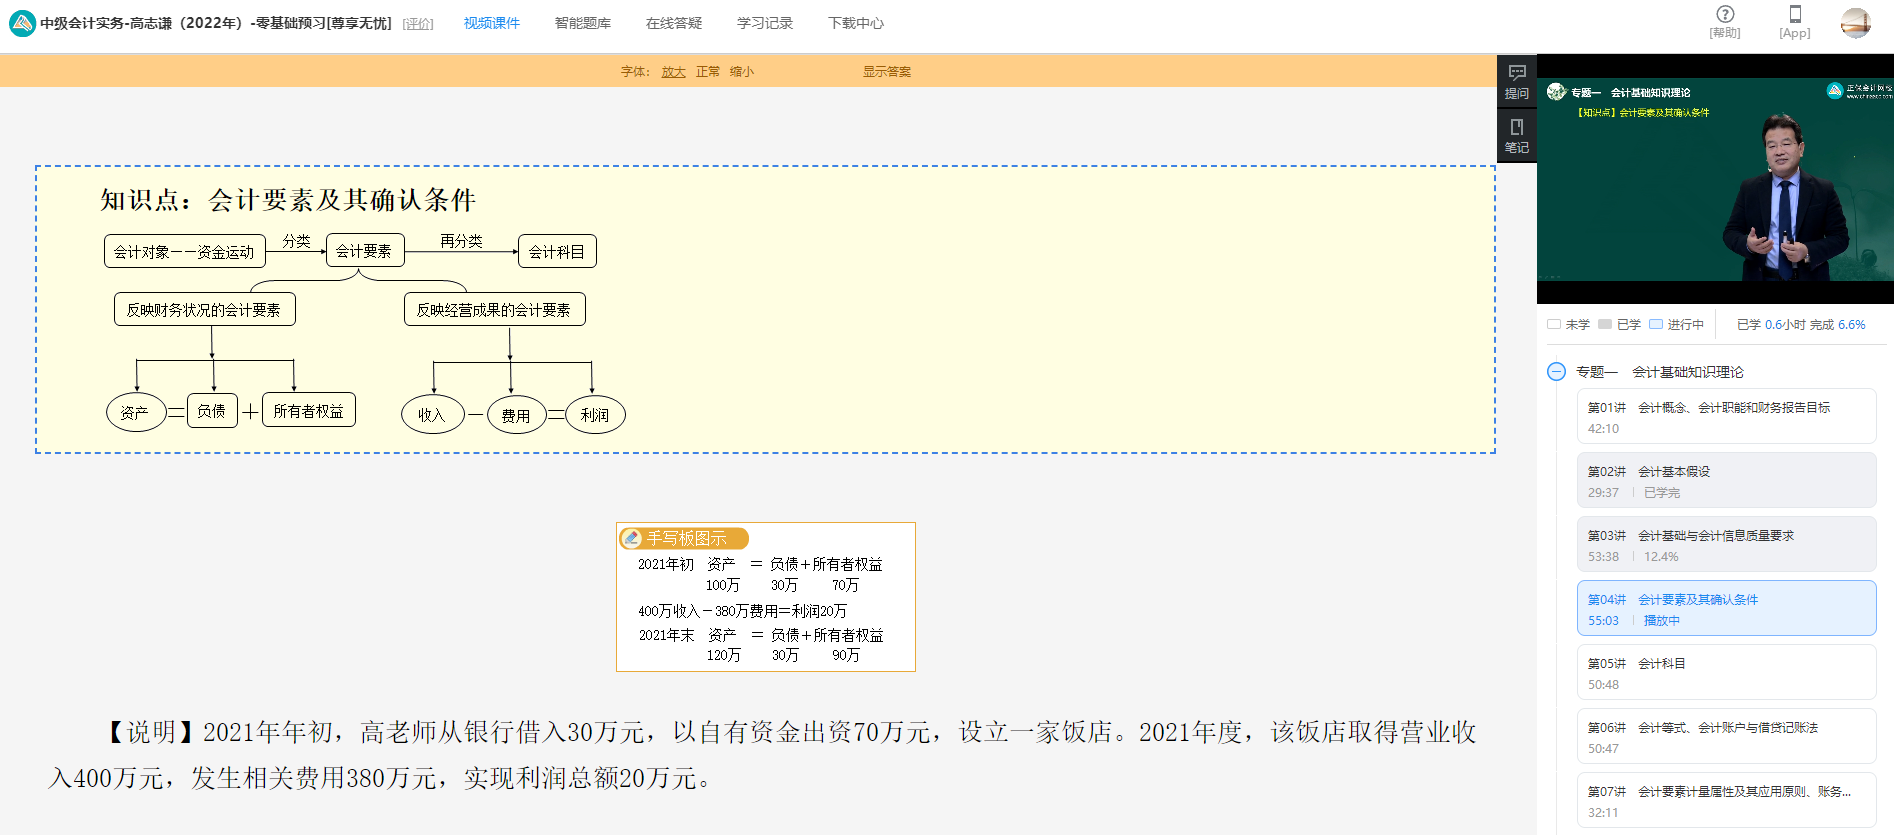Click the 费用 oval in the diagram

pyautogui.click(x=517, y=415)
